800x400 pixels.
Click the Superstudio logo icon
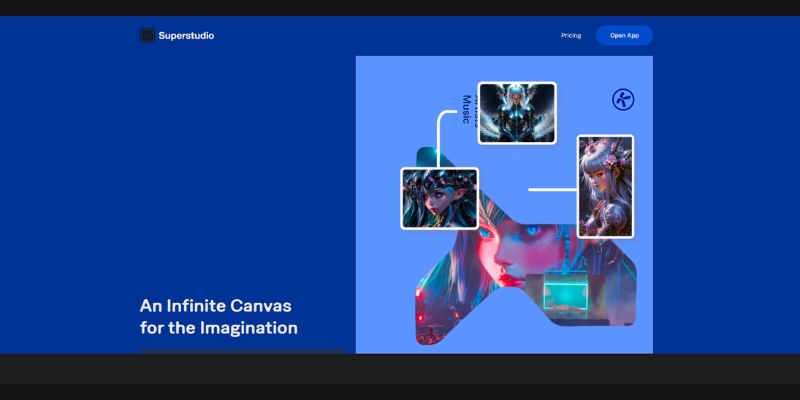147,35
